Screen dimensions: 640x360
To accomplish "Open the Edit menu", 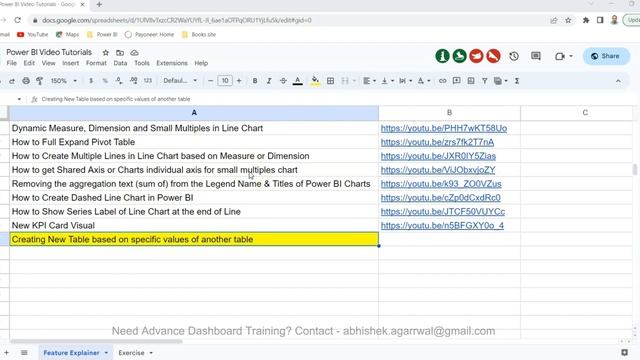I will 29,63.
